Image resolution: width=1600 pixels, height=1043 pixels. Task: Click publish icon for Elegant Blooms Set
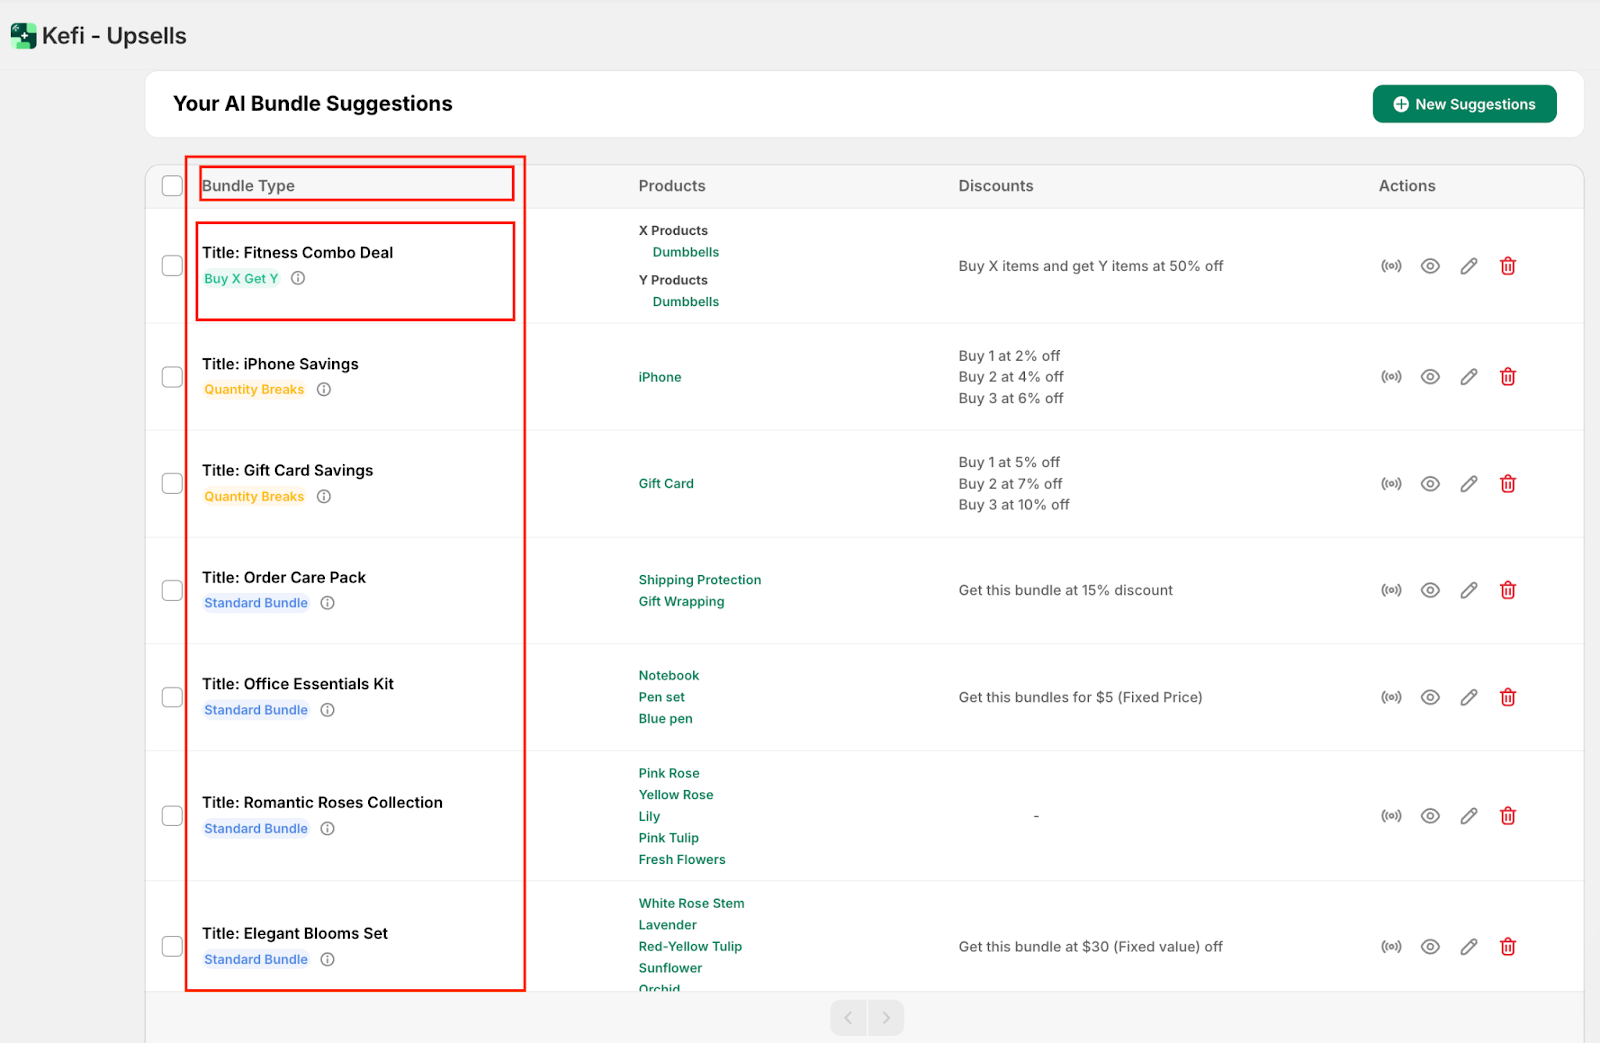click(x=1391, y=947)
